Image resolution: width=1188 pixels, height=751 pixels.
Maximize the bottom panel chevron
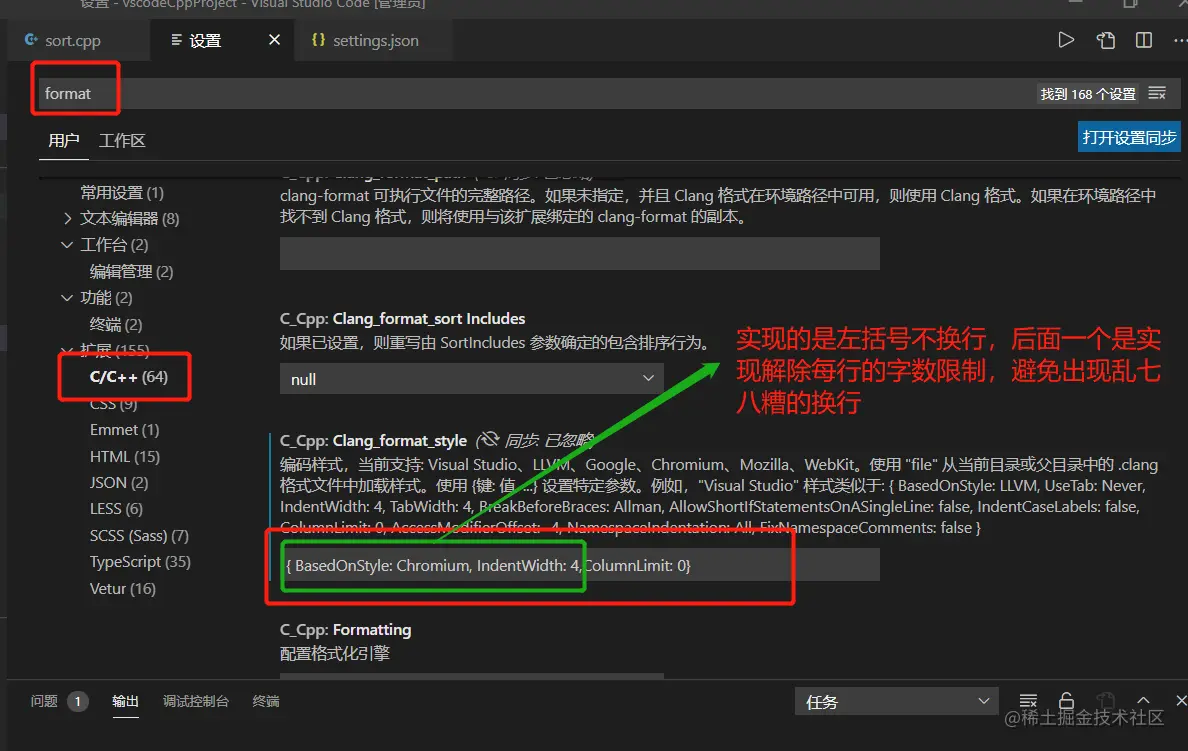(1143, 700)
